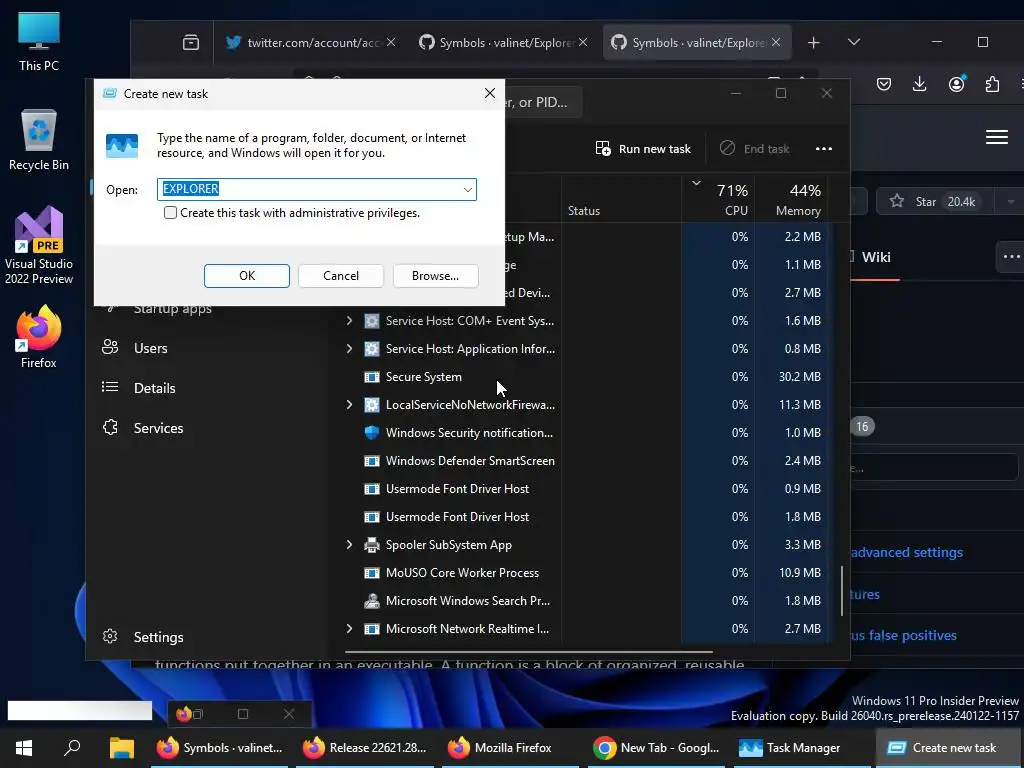
Task: Switch to the middle Symbols GitHub tab
Action: click(503, 42)
